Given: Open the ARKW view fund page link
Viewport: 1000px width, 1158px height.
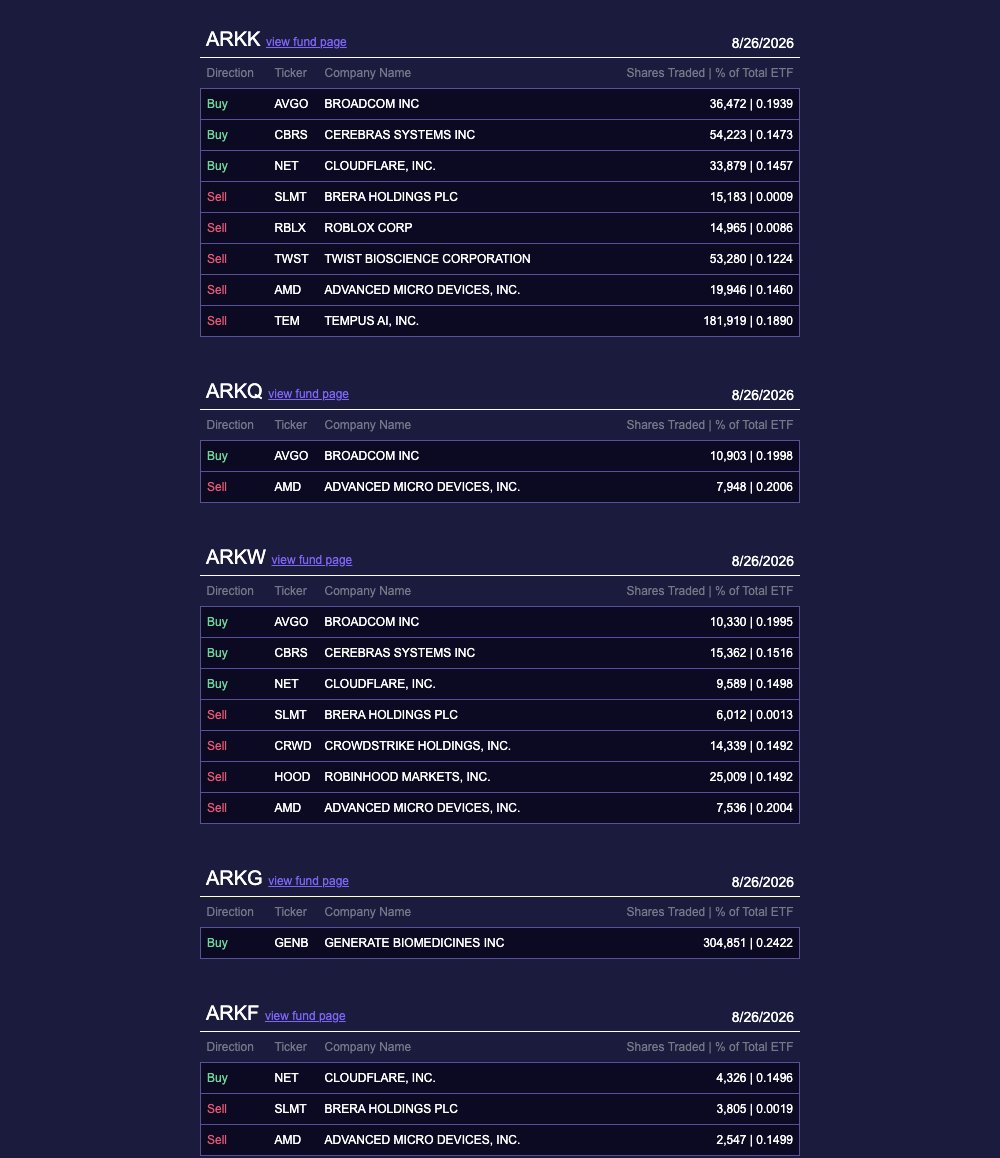Looking at the screenshot, I should [312, 561].
